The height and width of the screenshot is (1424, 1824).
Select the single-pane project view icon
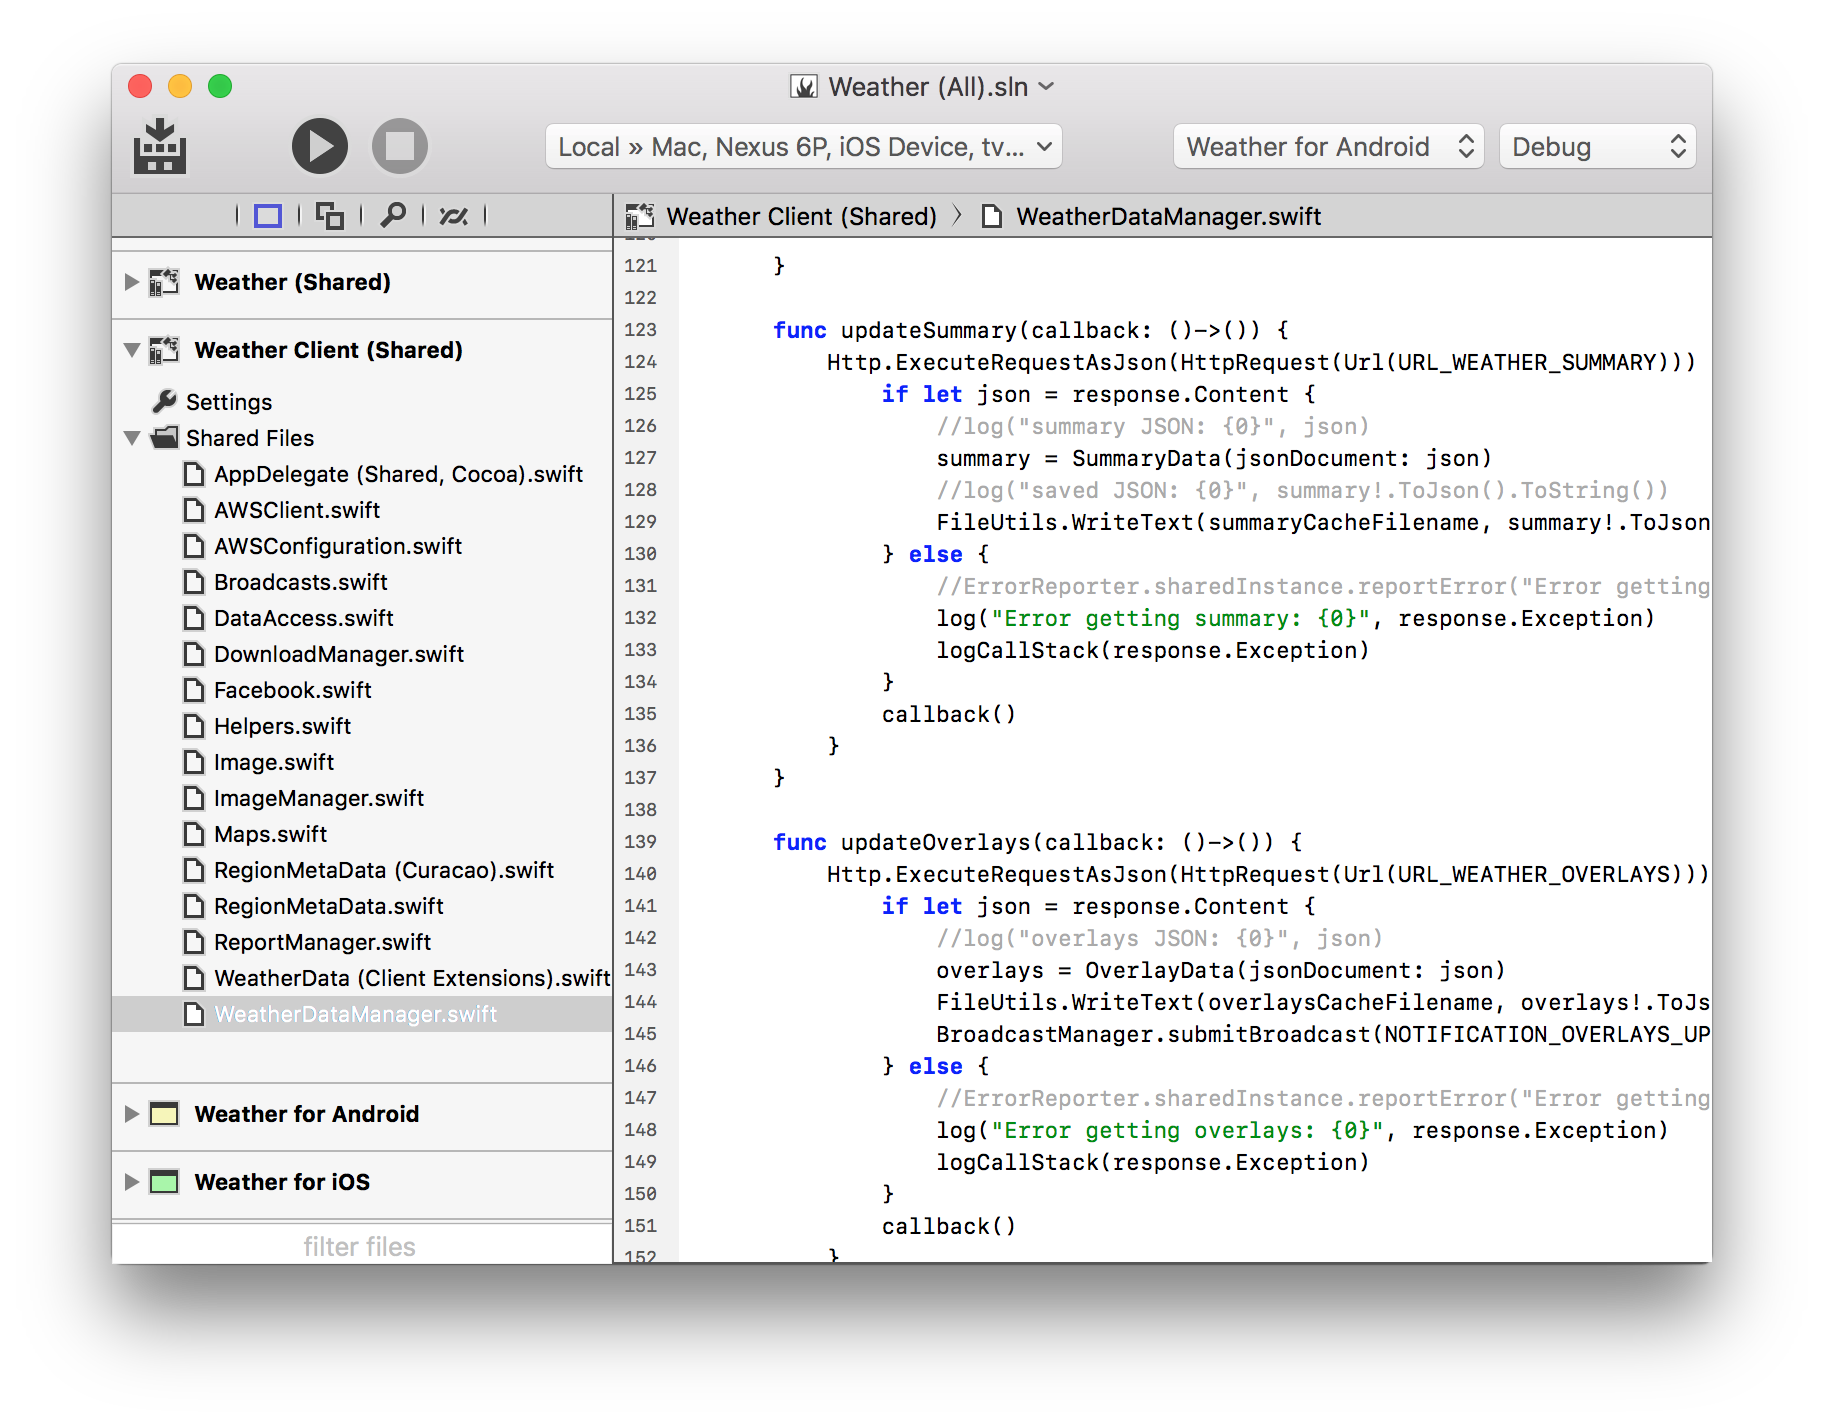point(268,216)
